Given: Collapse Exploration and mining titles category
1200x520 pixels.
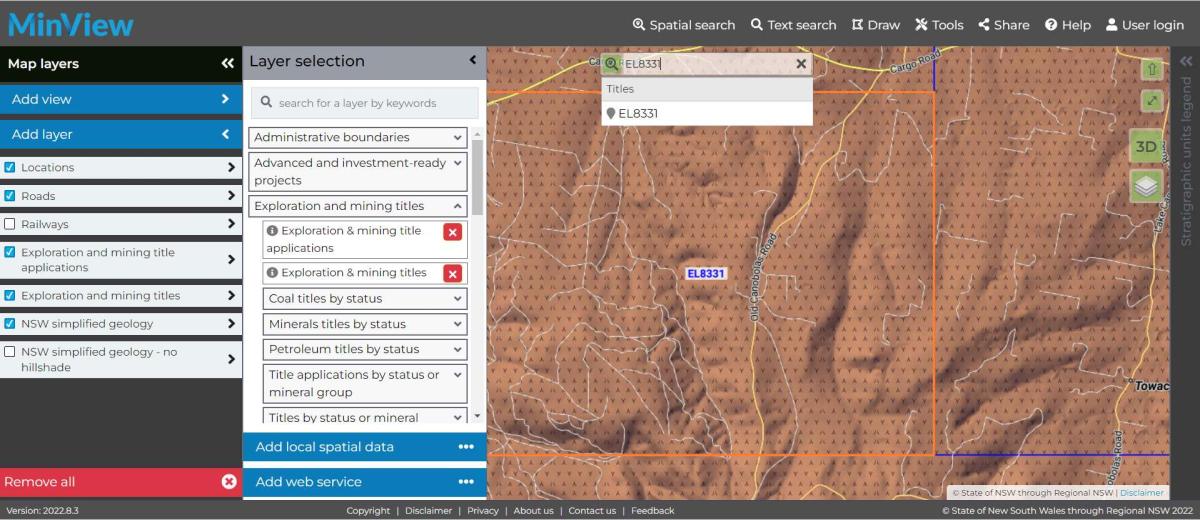Looking at the screenshot, I should click(358, 206).
